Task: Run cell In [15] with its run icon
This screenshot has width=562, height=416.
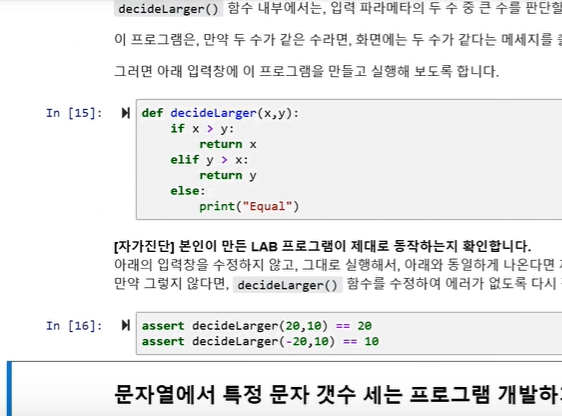Action: point(125,113)
